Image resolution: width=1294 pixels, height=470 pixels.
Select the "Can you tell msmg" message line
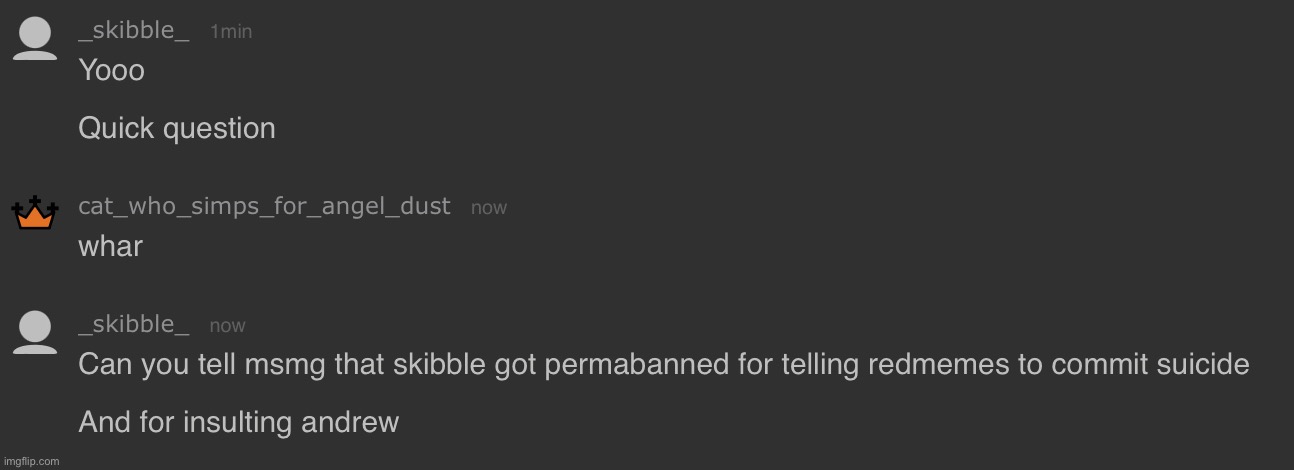coord(662,365)
